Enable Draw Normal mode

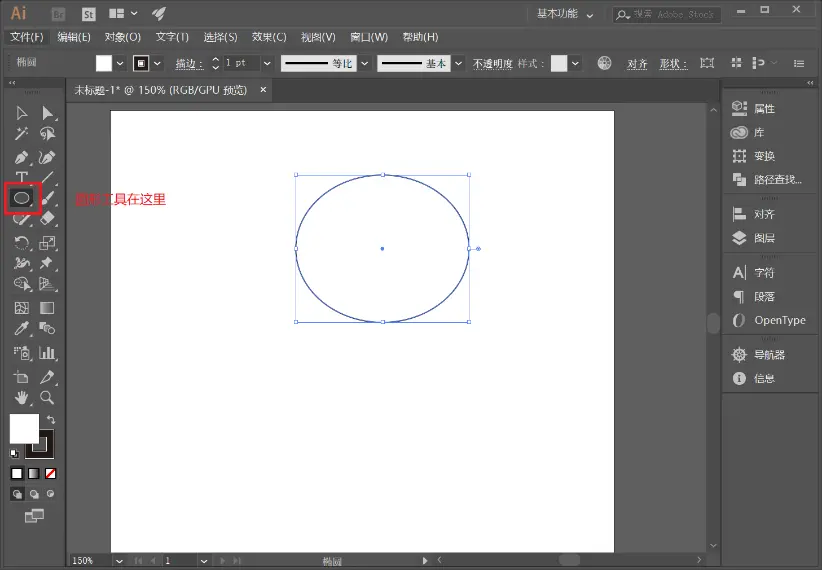click(17, 494)
